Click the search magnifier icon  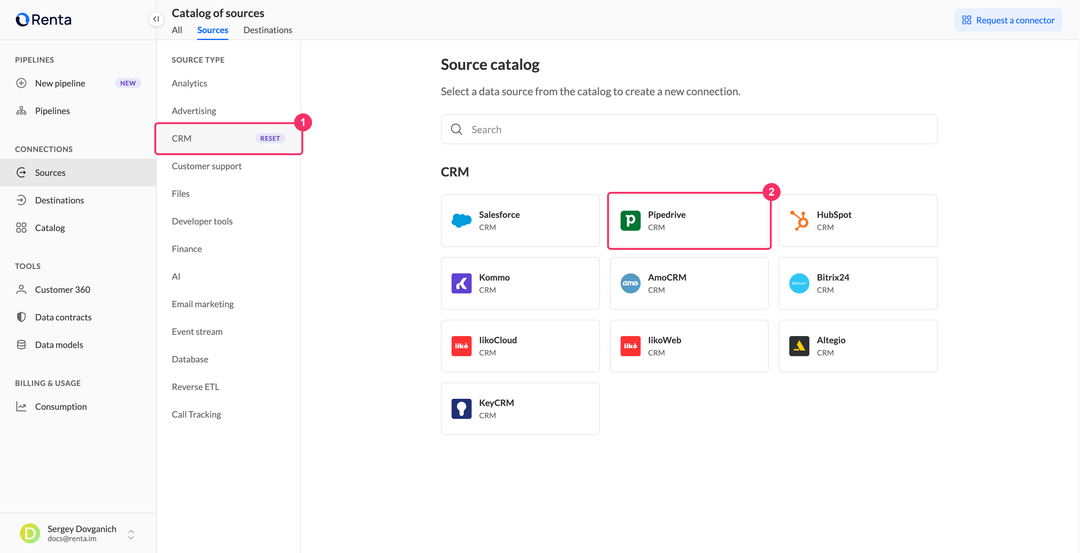coord(456,129)
